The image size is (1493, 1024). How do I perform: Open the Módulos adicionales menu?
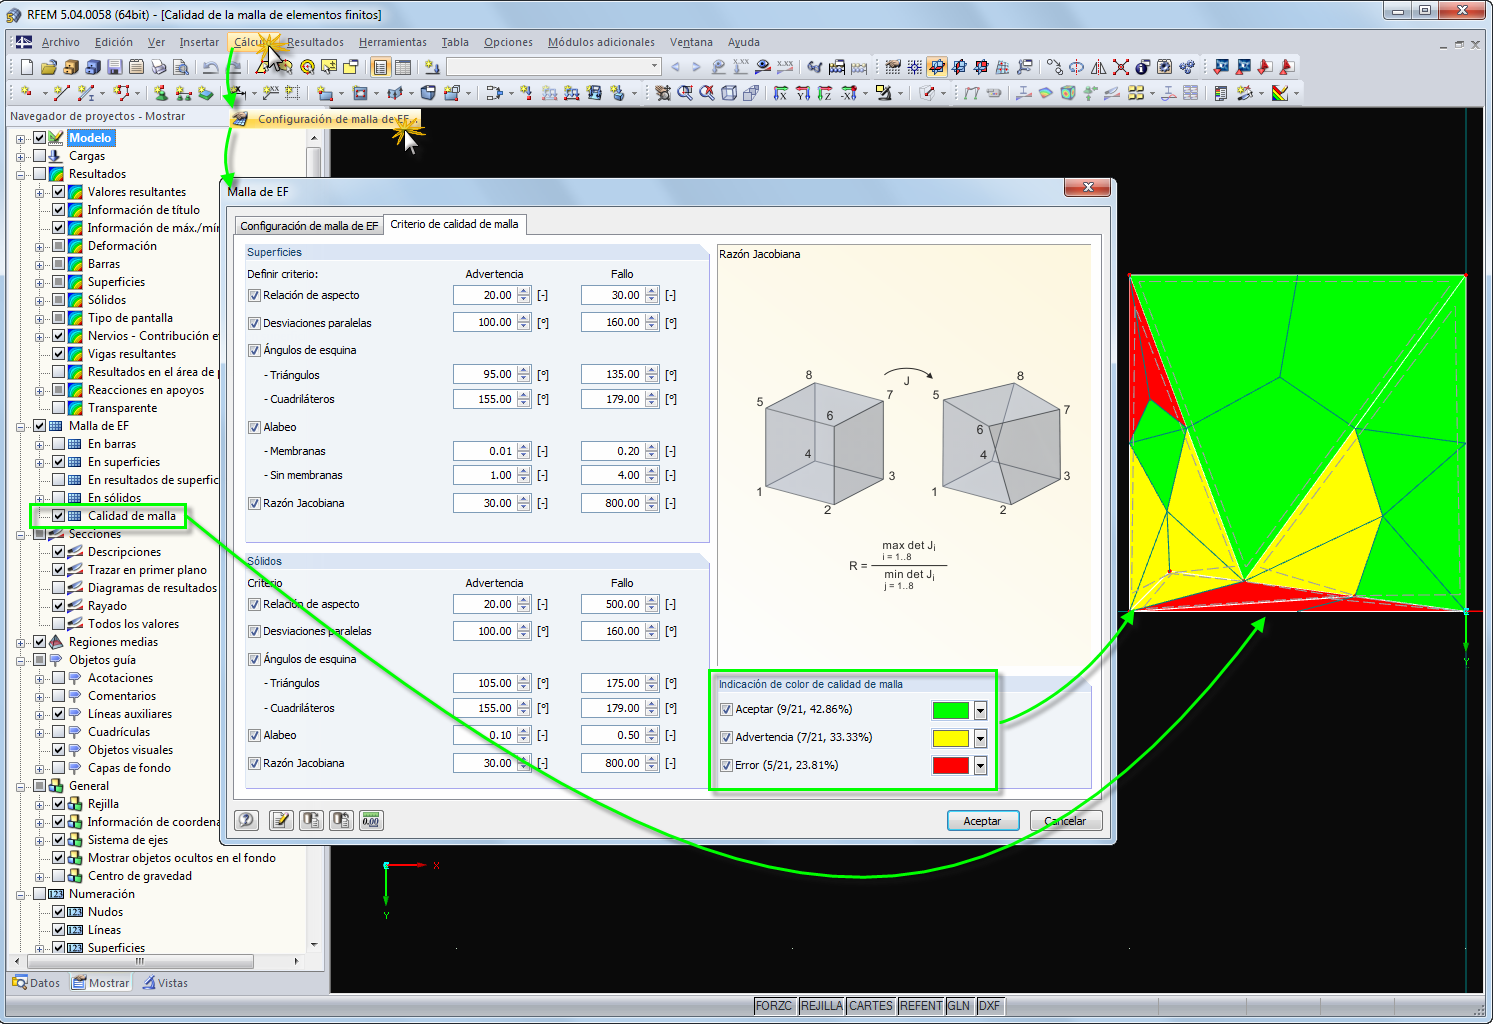coord(601,42)
